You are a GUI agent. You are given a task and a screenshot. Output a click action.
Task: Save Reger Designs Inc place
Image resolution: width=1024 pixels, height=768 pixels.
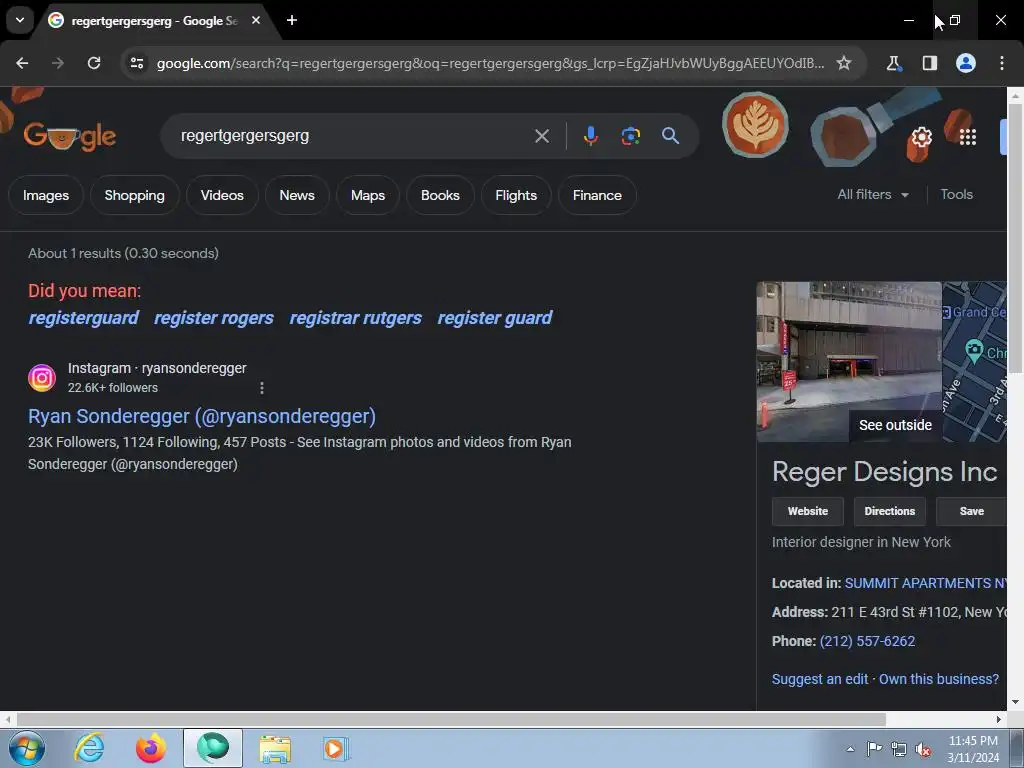(971, 511)
